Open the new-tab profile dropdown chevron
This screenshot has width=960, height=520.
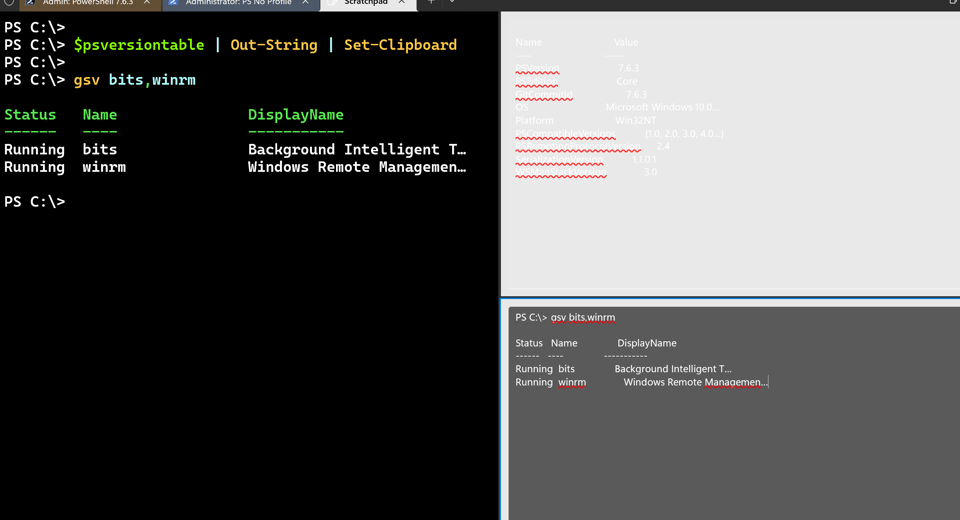(x=452, y=2)
